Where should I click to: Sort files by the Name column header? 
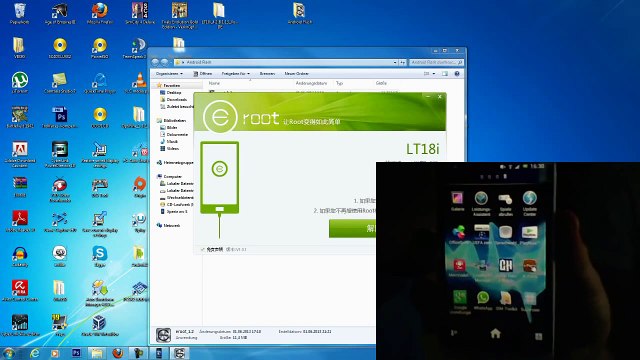coord(214,83)
